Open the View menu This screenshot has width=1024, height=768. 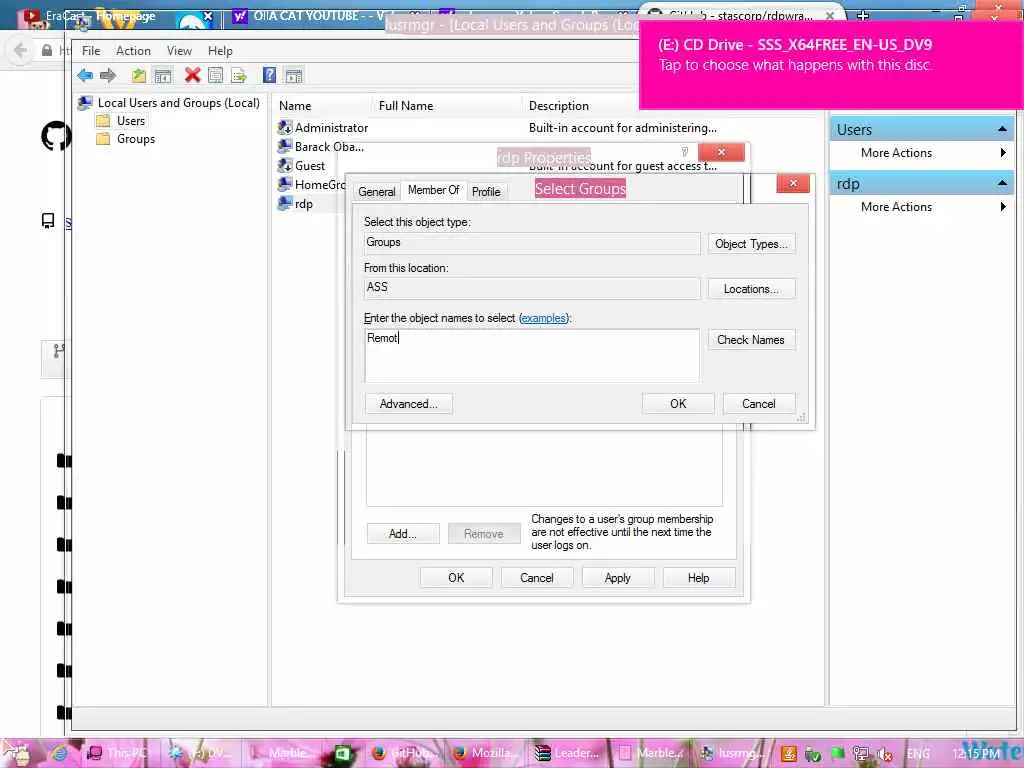[179, 50]
